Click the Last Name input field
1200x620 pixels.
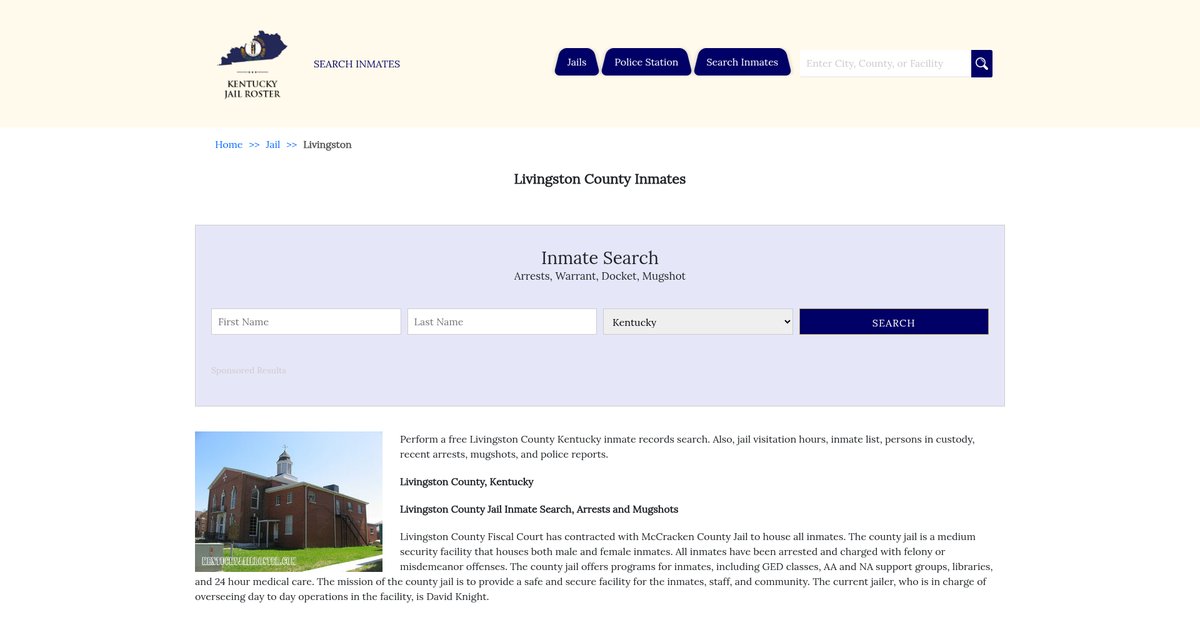click(502, 322)
